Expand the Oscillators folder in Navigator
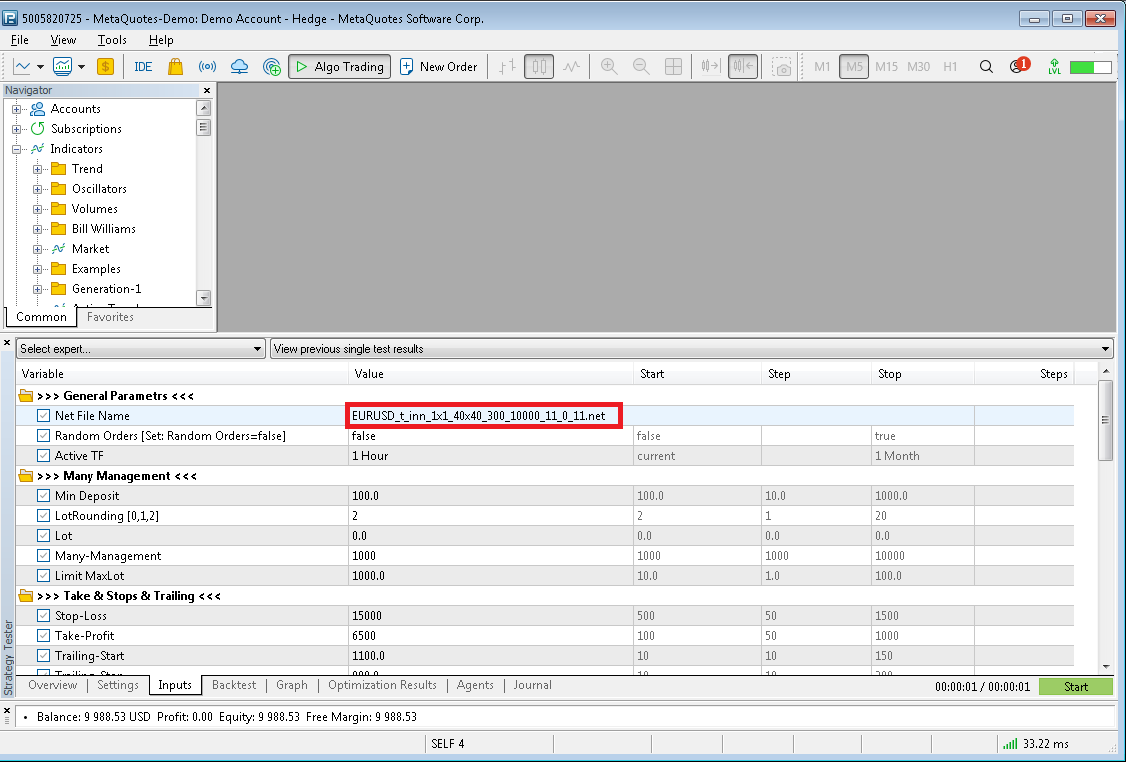Image resolution: width=1126 pixels, height=762 pixels. click(38, 189)
